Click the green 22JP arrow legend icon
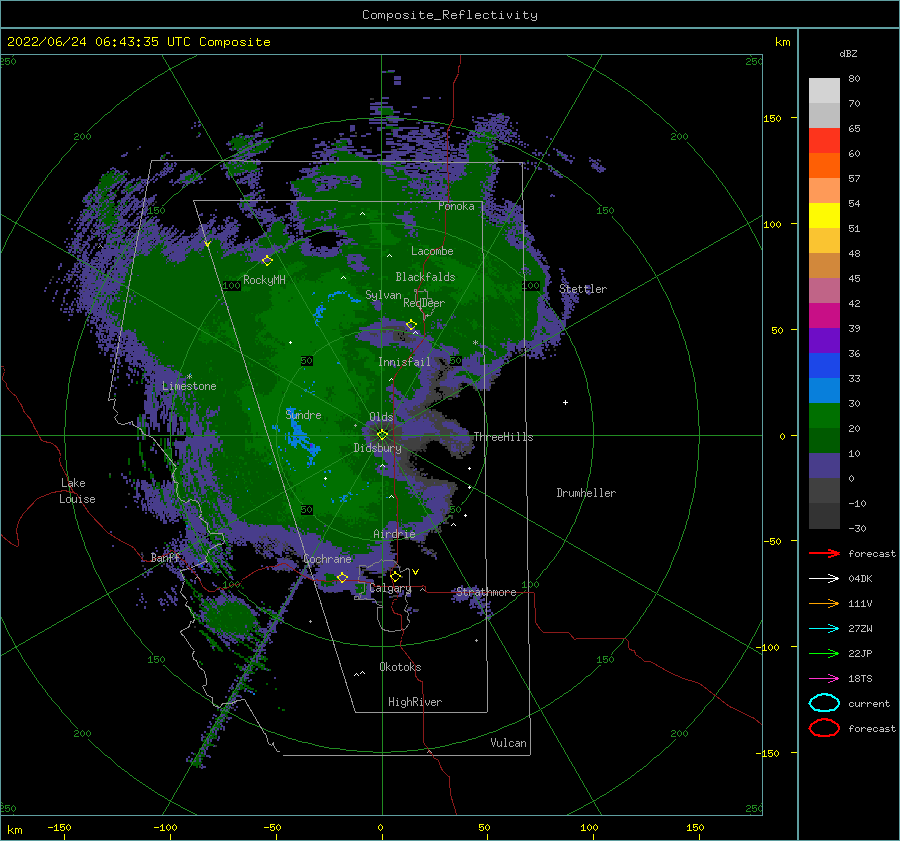The width and height of the screenshot is (900, 841). click(x=824, y=653)
